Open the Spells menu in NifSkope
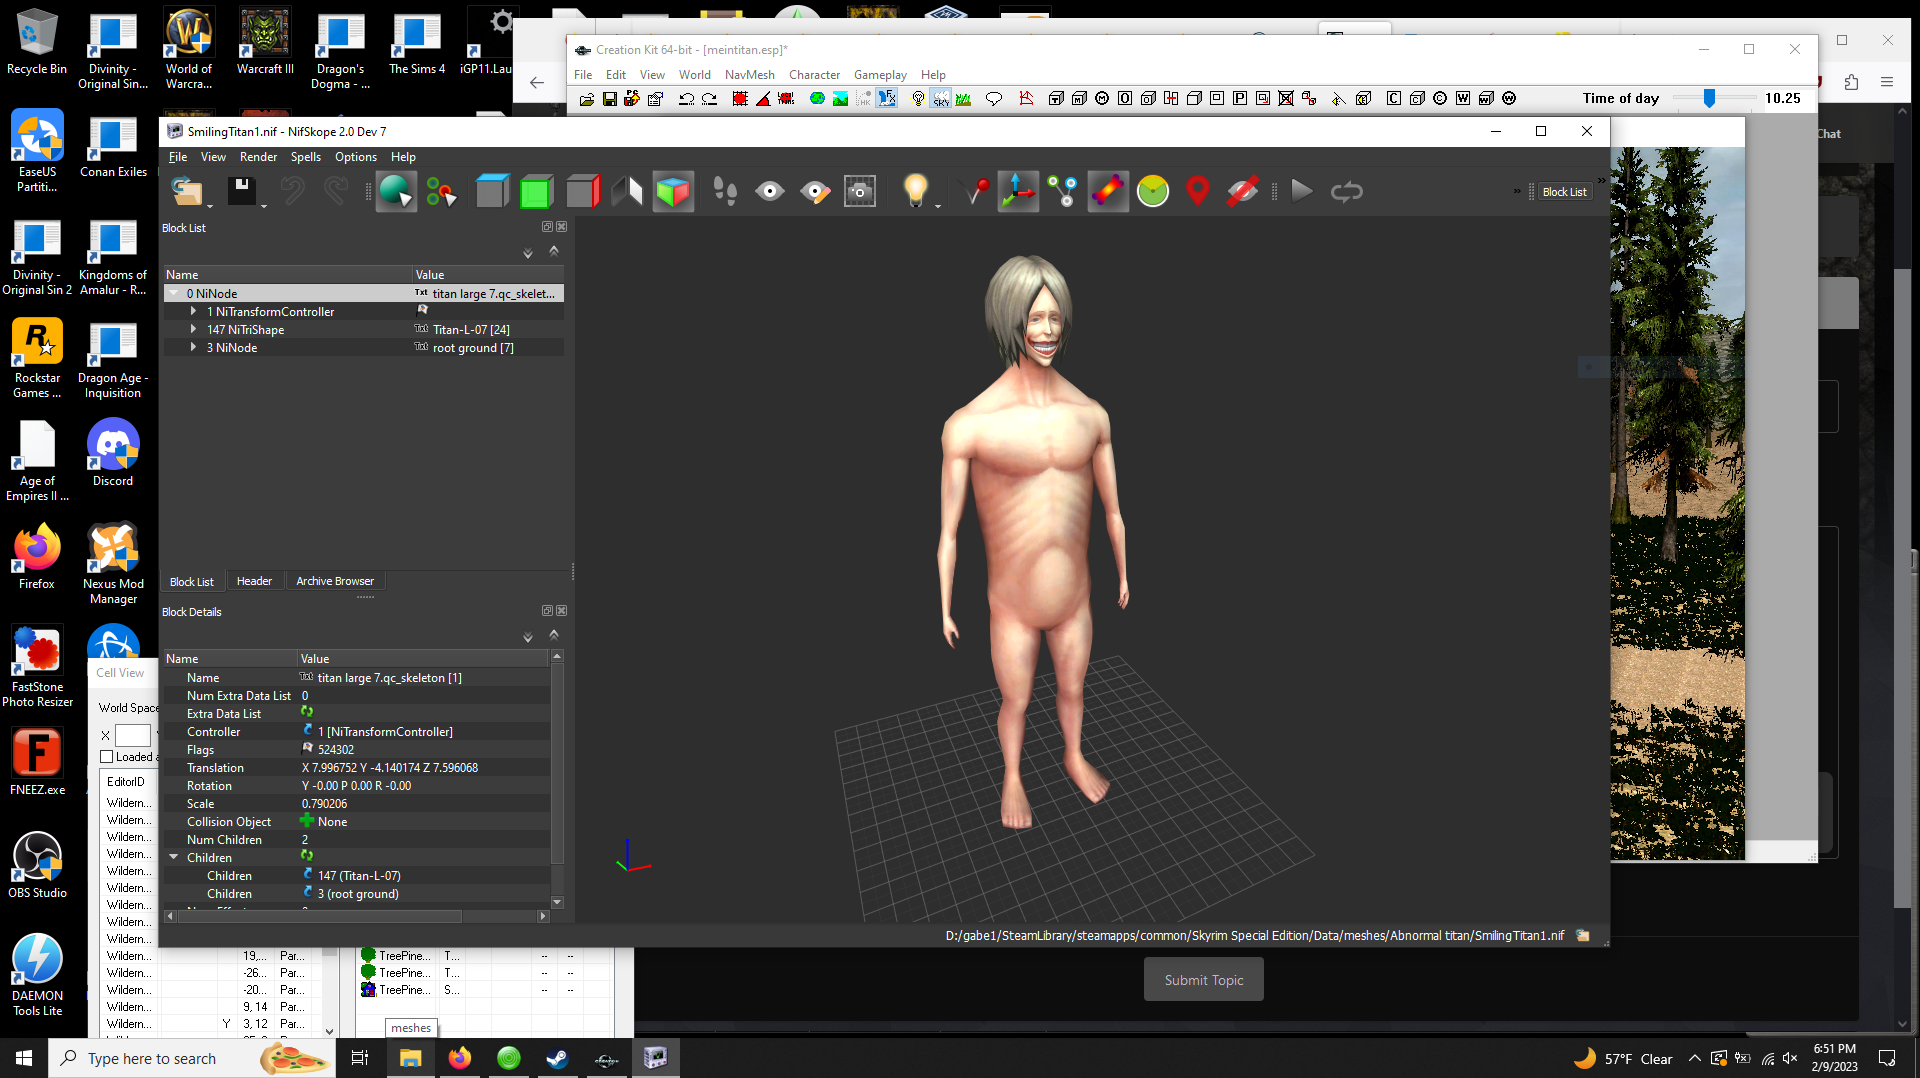 pos(306,157)
